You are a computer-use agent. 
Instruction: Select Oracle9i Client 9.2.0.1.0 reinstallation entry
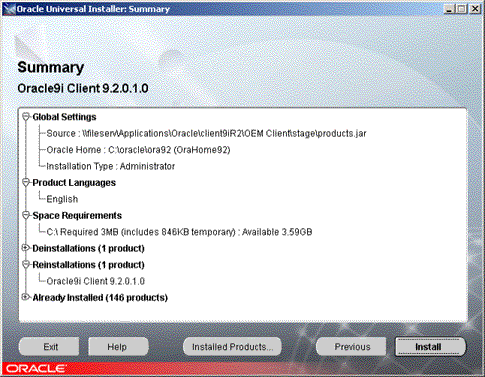pyautogui.click(x=95, y=281)
